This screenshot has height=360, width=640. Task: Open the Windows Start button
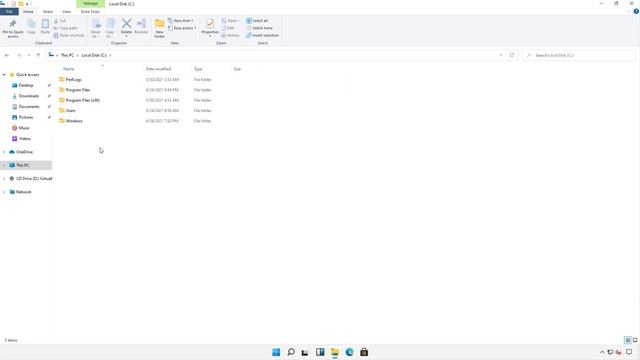tap(276, 352)
